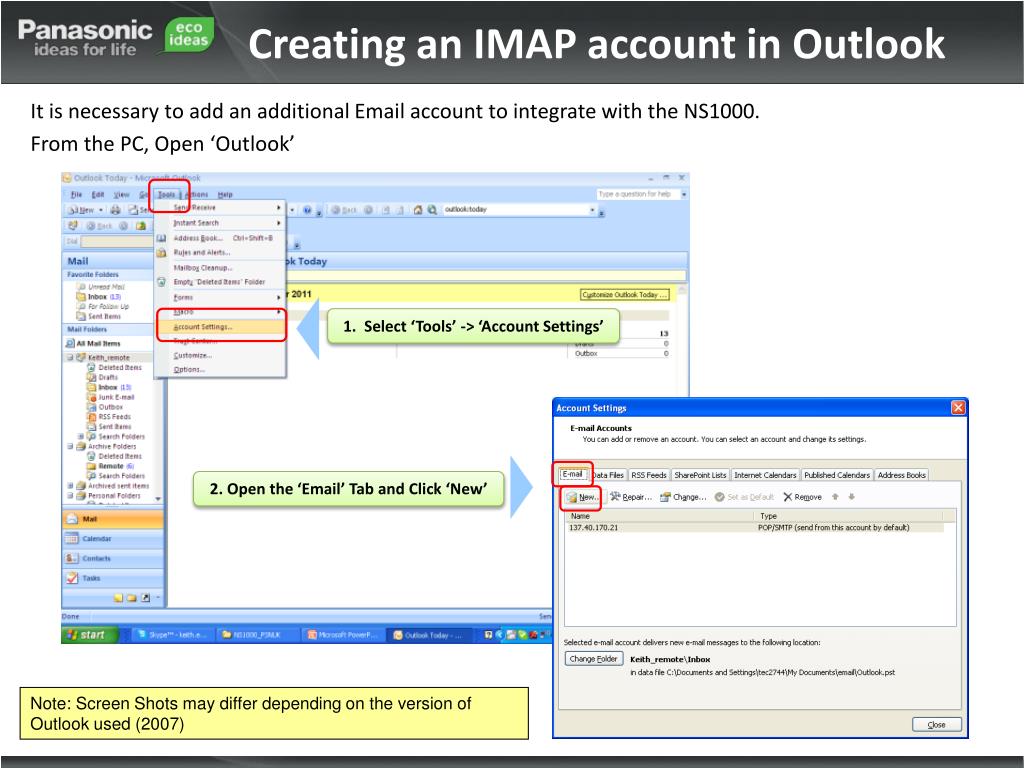This screenshot has height=768, width=1024.
Task: Switch to the Address Books tab
Action: tap(901, 475)
